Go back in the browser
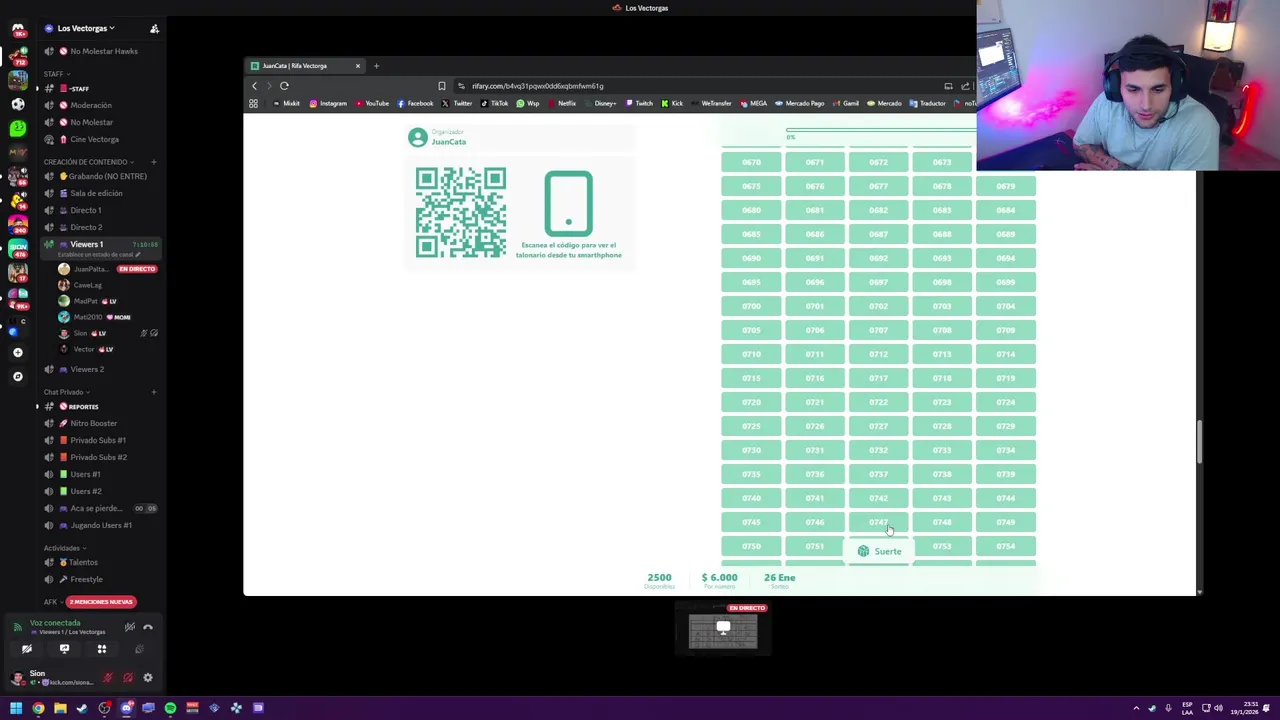Screen dimensions: 1280x720 (254, 86)
